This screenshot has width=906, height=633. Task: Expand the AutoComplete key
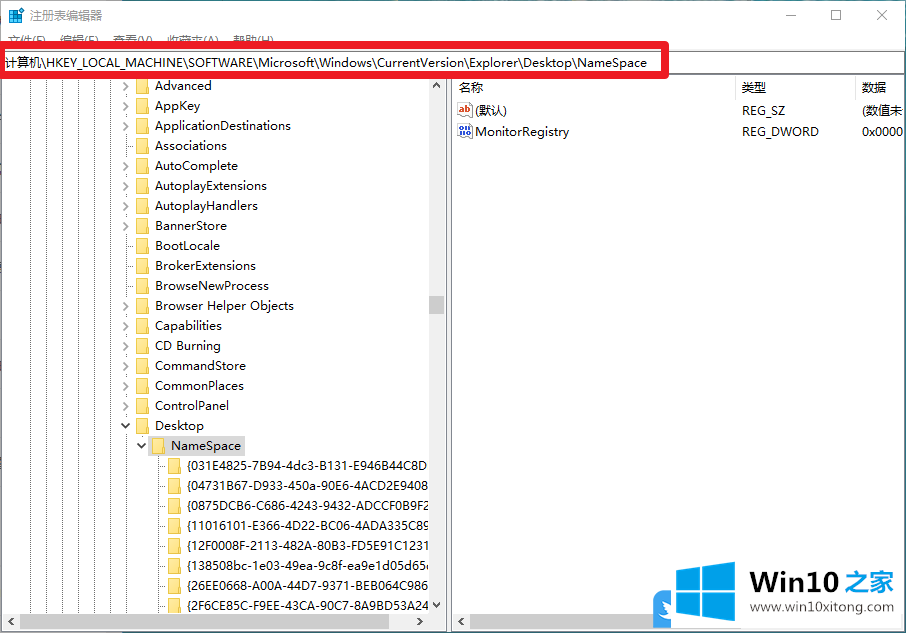[125, 166]
